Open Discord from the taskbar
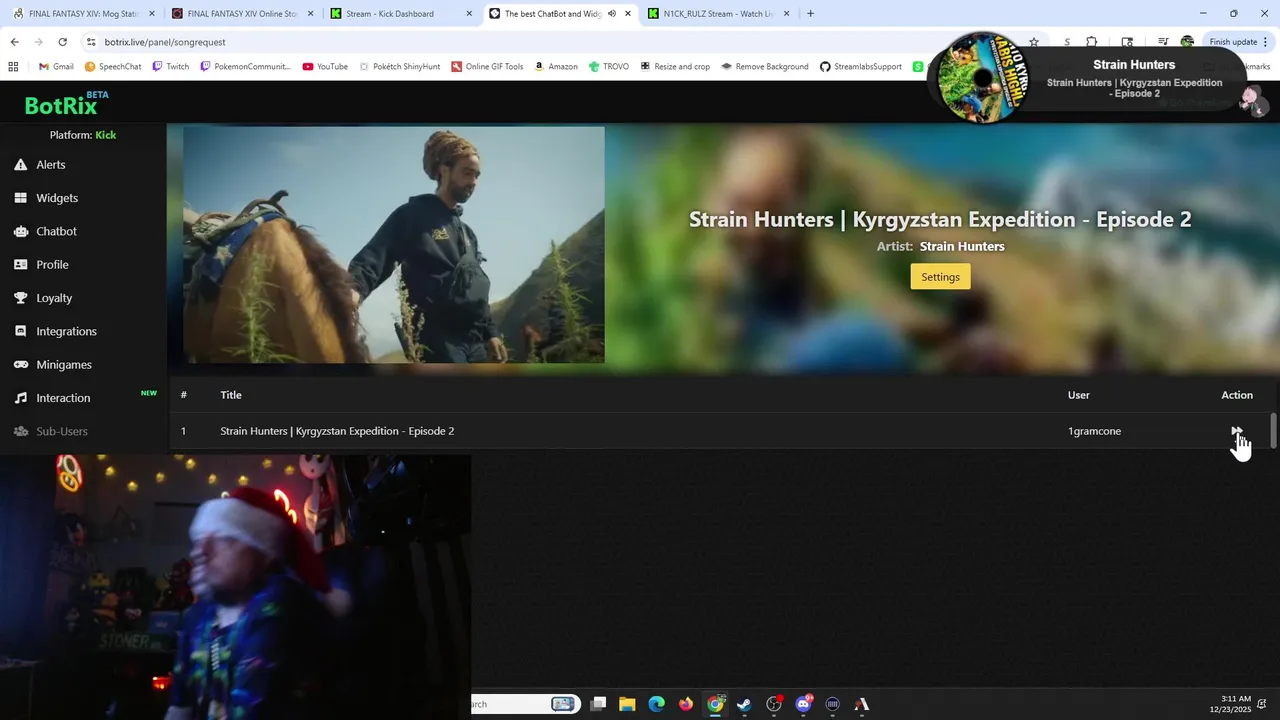1280x720 pixels. [803, 704]
